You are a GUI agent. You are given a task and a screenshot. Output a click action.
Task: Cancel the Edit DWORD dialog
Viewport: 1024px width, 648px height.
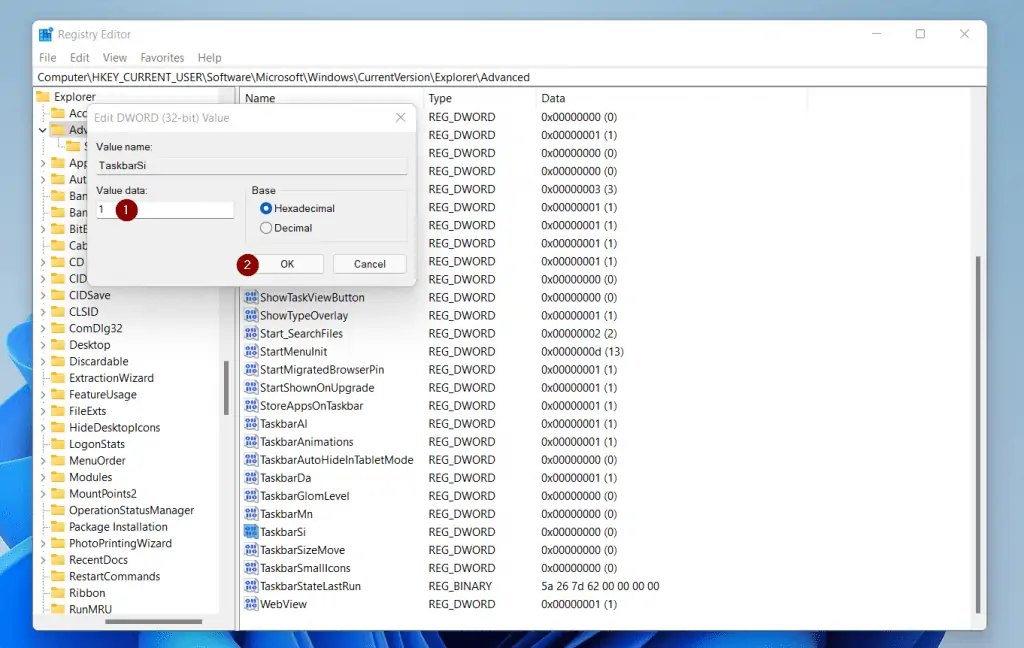pos(369,263)
